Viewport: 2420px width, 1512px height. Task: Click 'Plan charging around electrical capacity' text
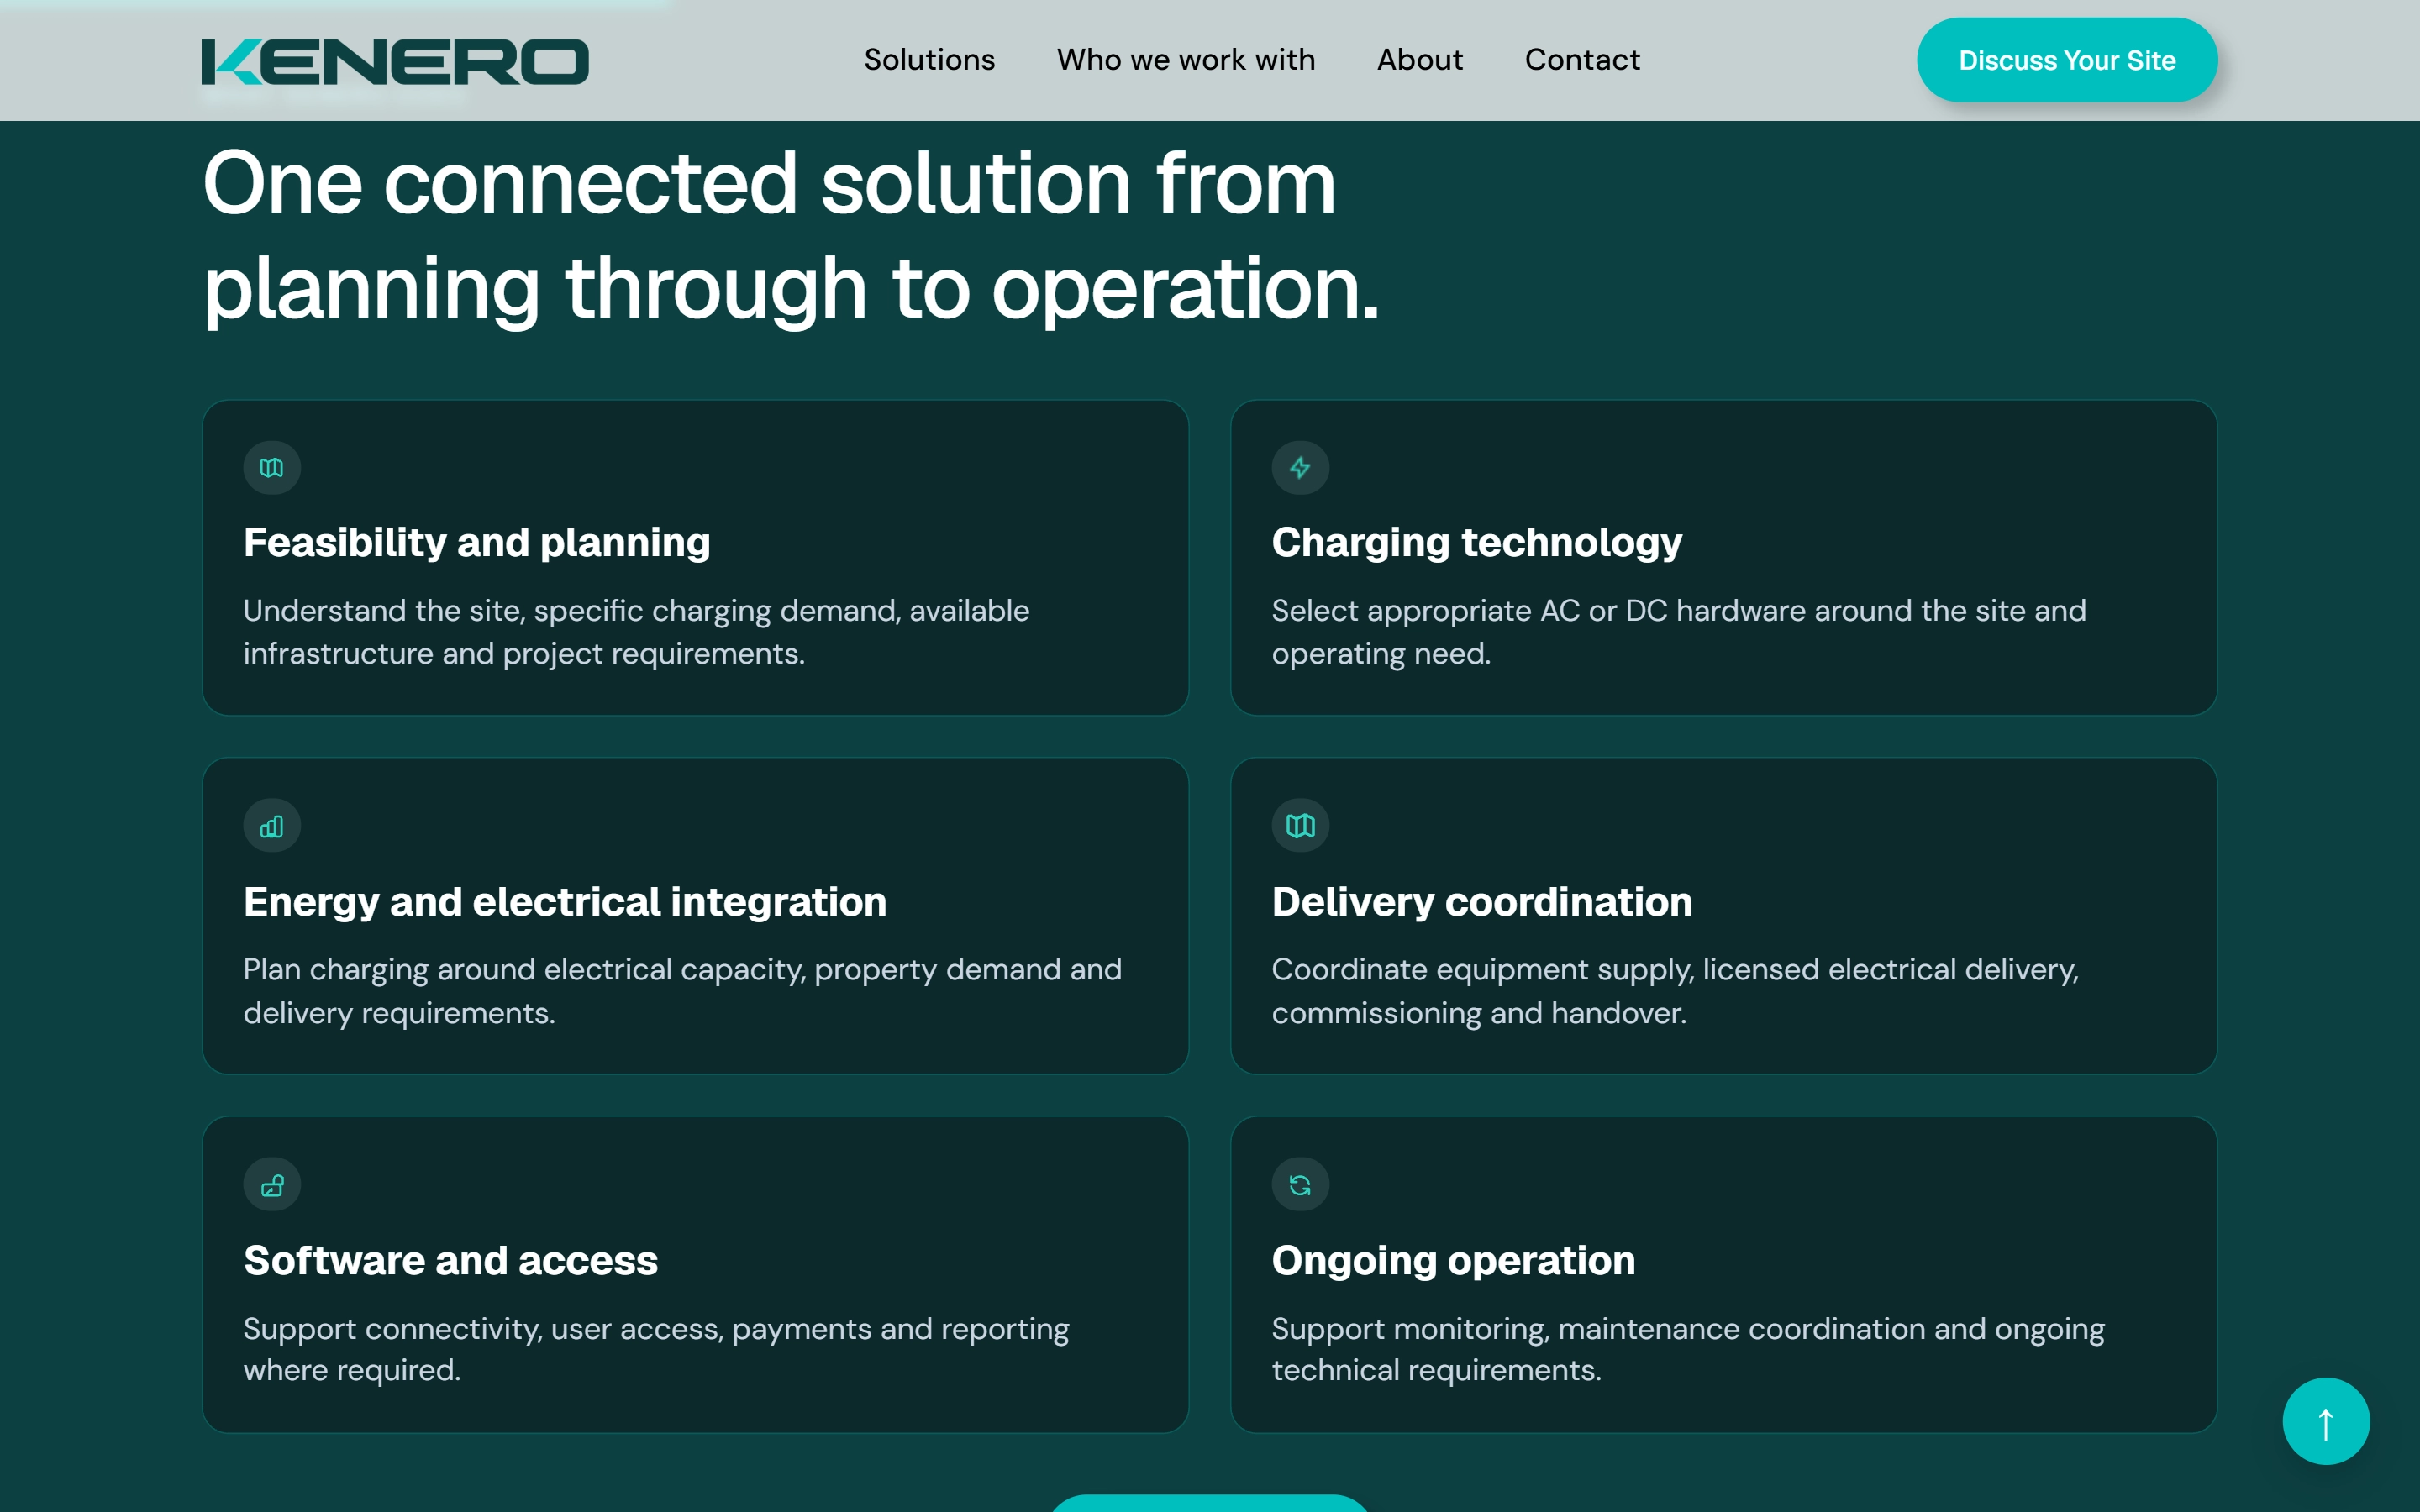point(524,969)
